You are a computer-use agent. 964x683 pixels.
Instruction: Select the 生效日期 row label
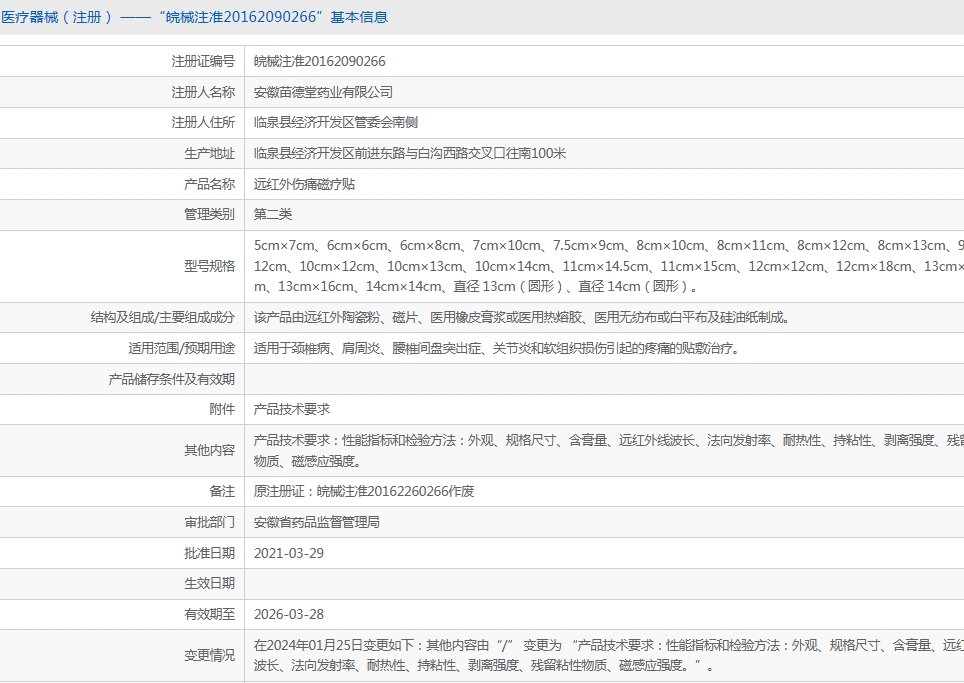pyautogui.click(x=209, y=583)
